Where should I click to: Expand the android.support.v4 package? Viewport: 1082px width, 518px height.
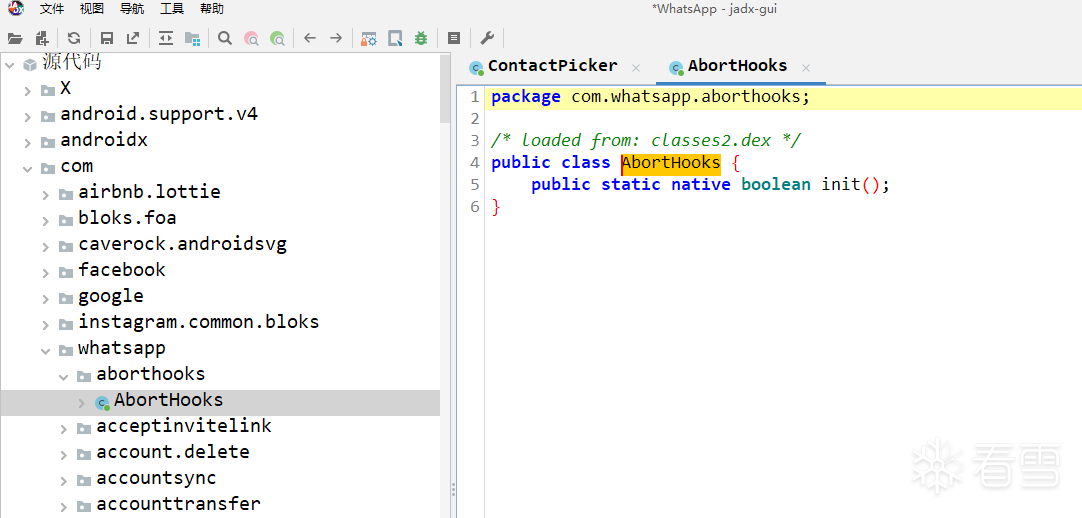click(x=28, y=117)
